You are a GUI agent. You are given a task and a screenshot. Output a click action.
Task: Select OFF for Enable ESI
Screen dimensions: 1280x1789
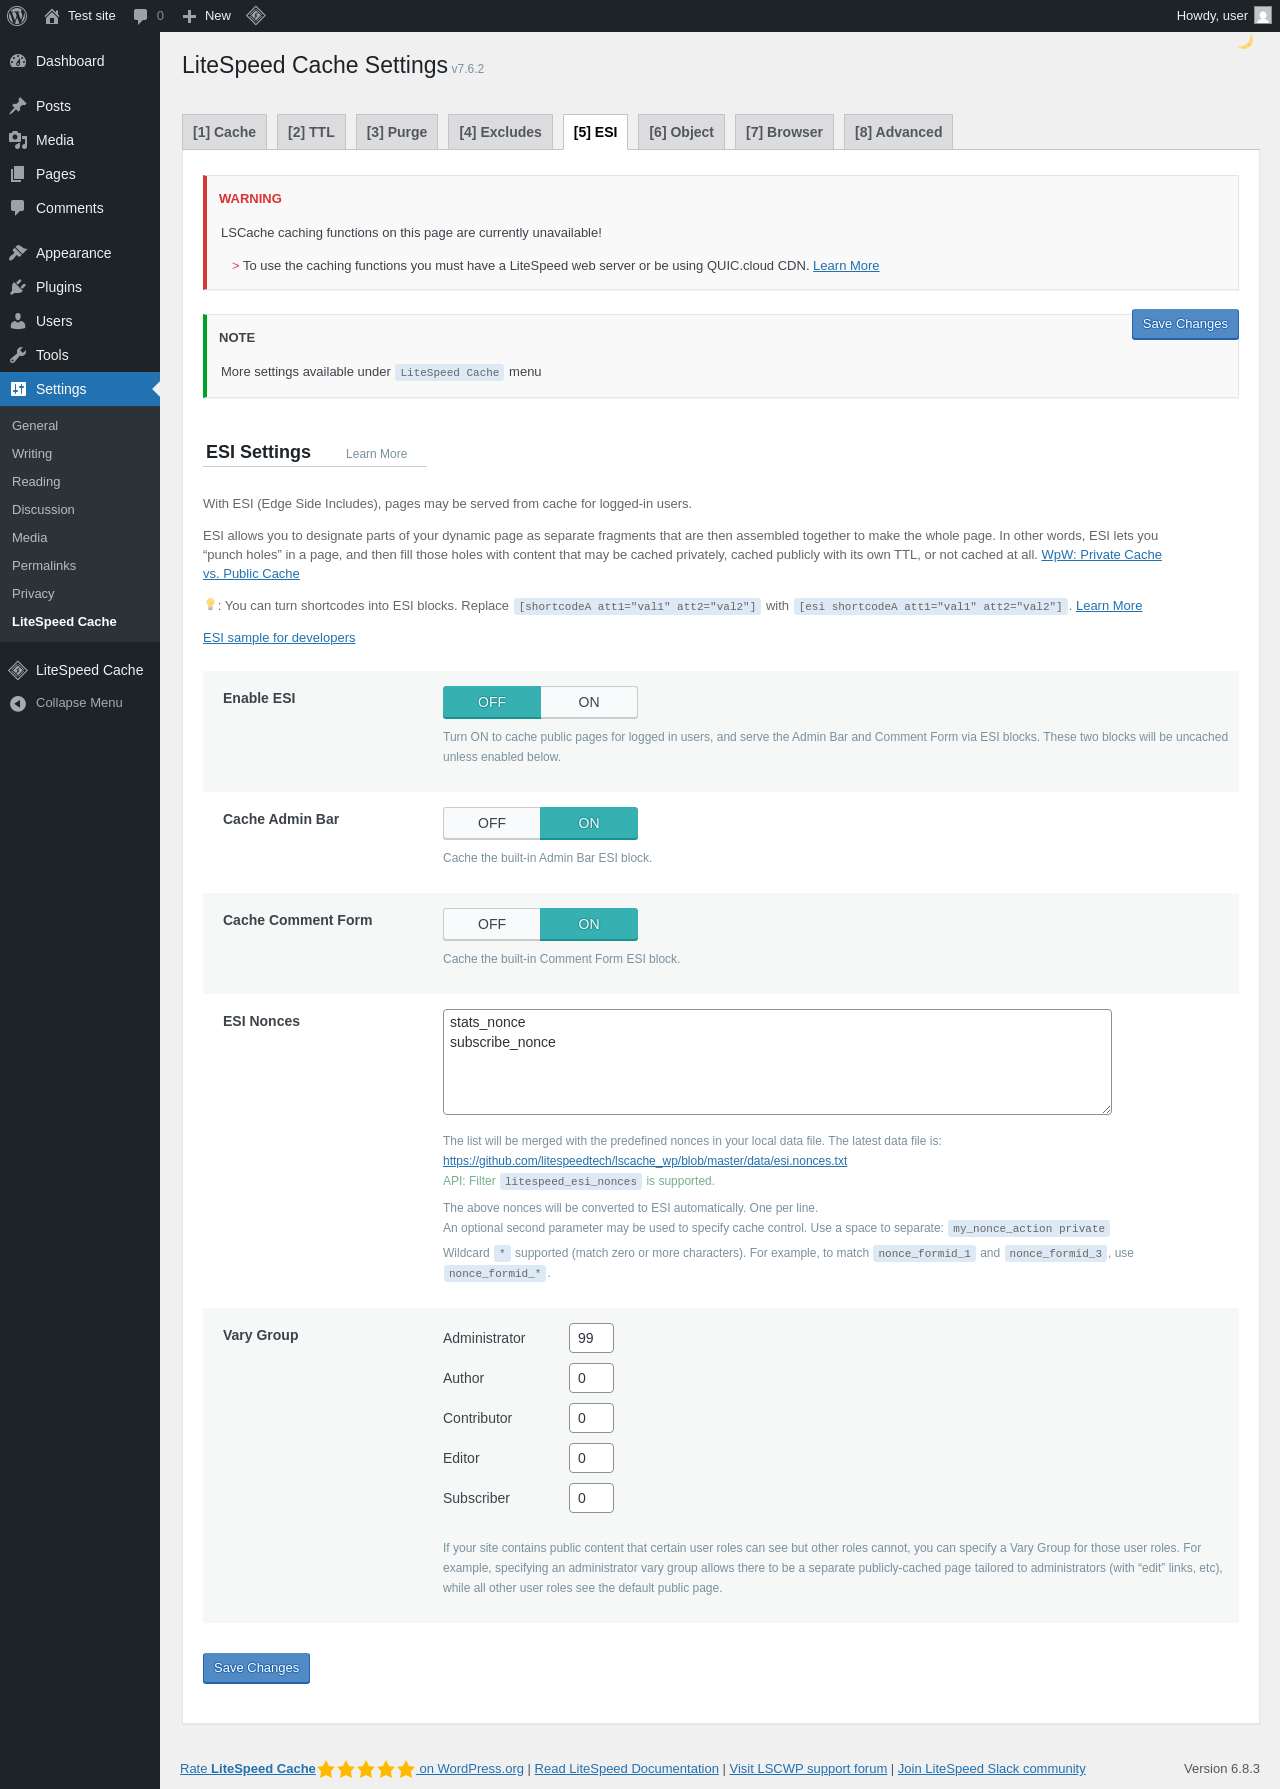click(x=492, y=702)
